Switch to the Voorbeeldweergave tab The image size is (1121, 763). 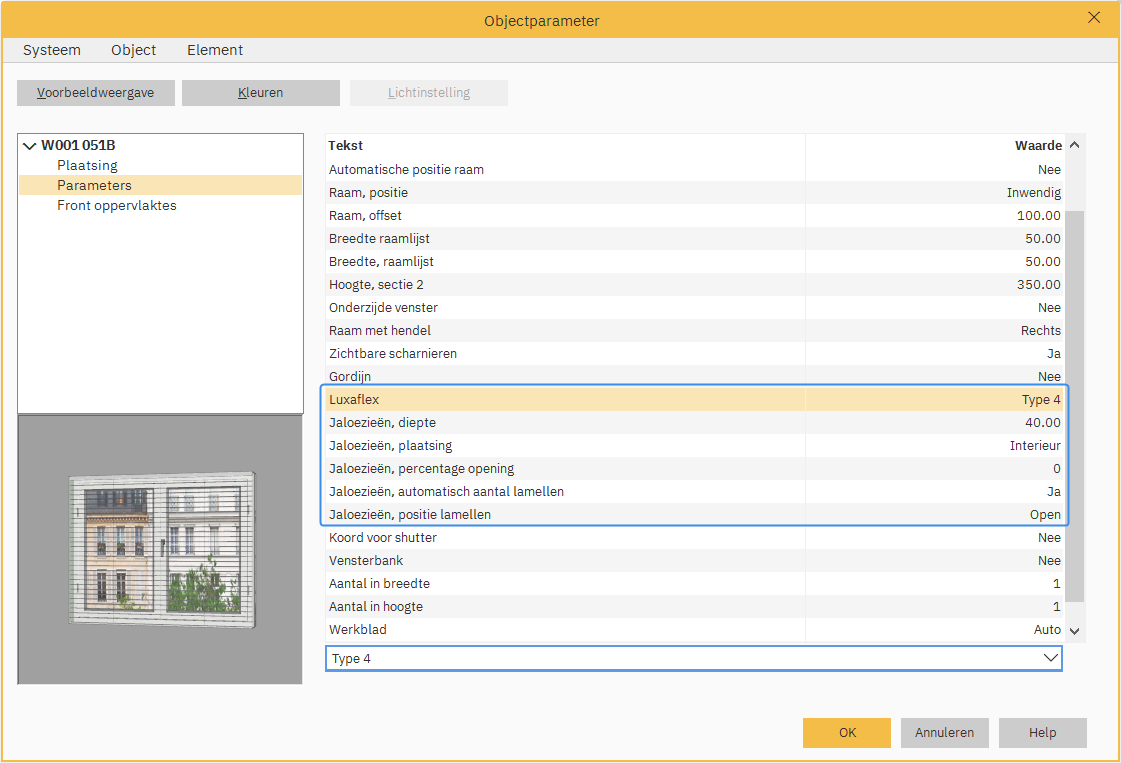tap(95, 92)
